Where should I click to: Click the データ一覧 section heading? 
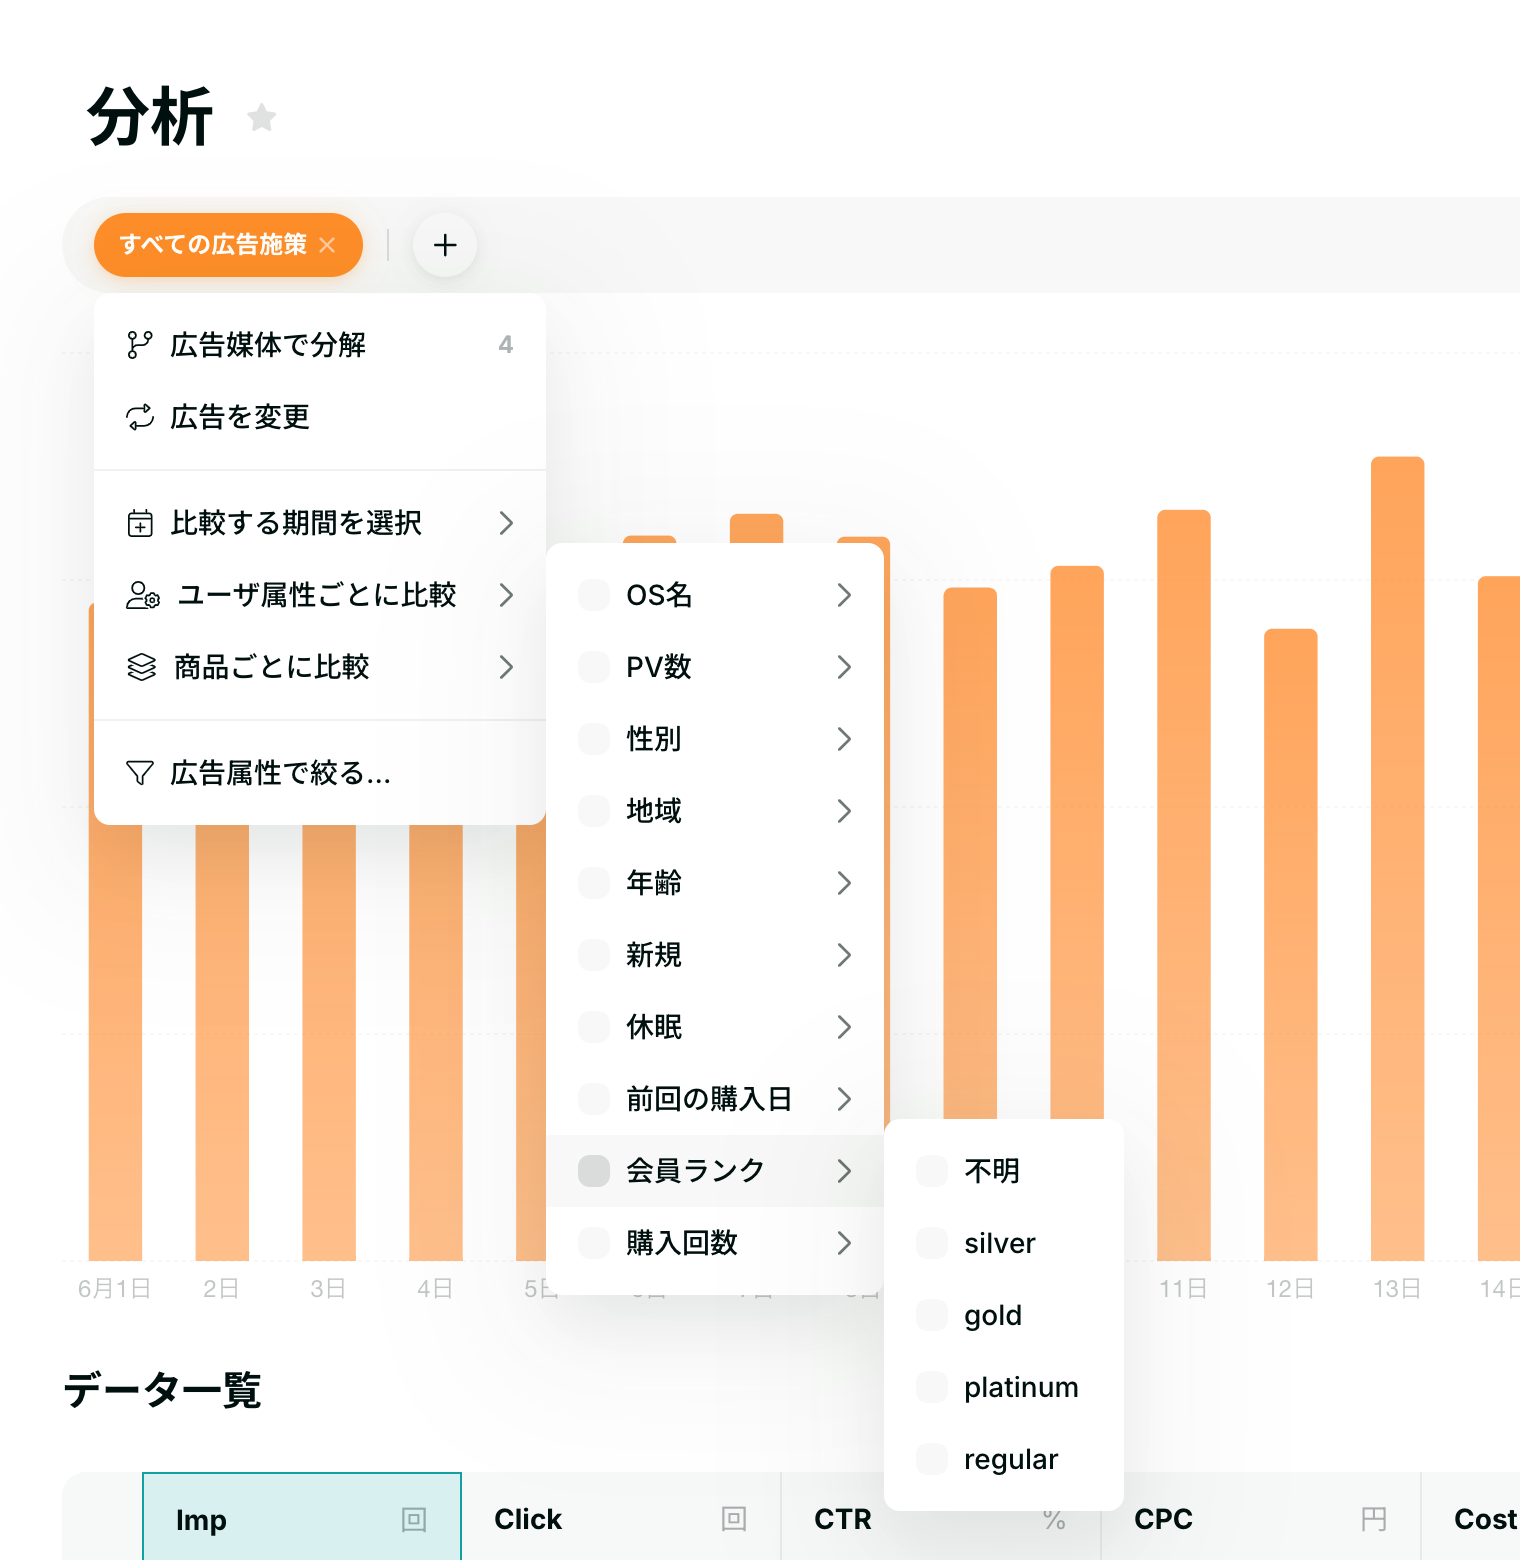[x=162, y=1390]
